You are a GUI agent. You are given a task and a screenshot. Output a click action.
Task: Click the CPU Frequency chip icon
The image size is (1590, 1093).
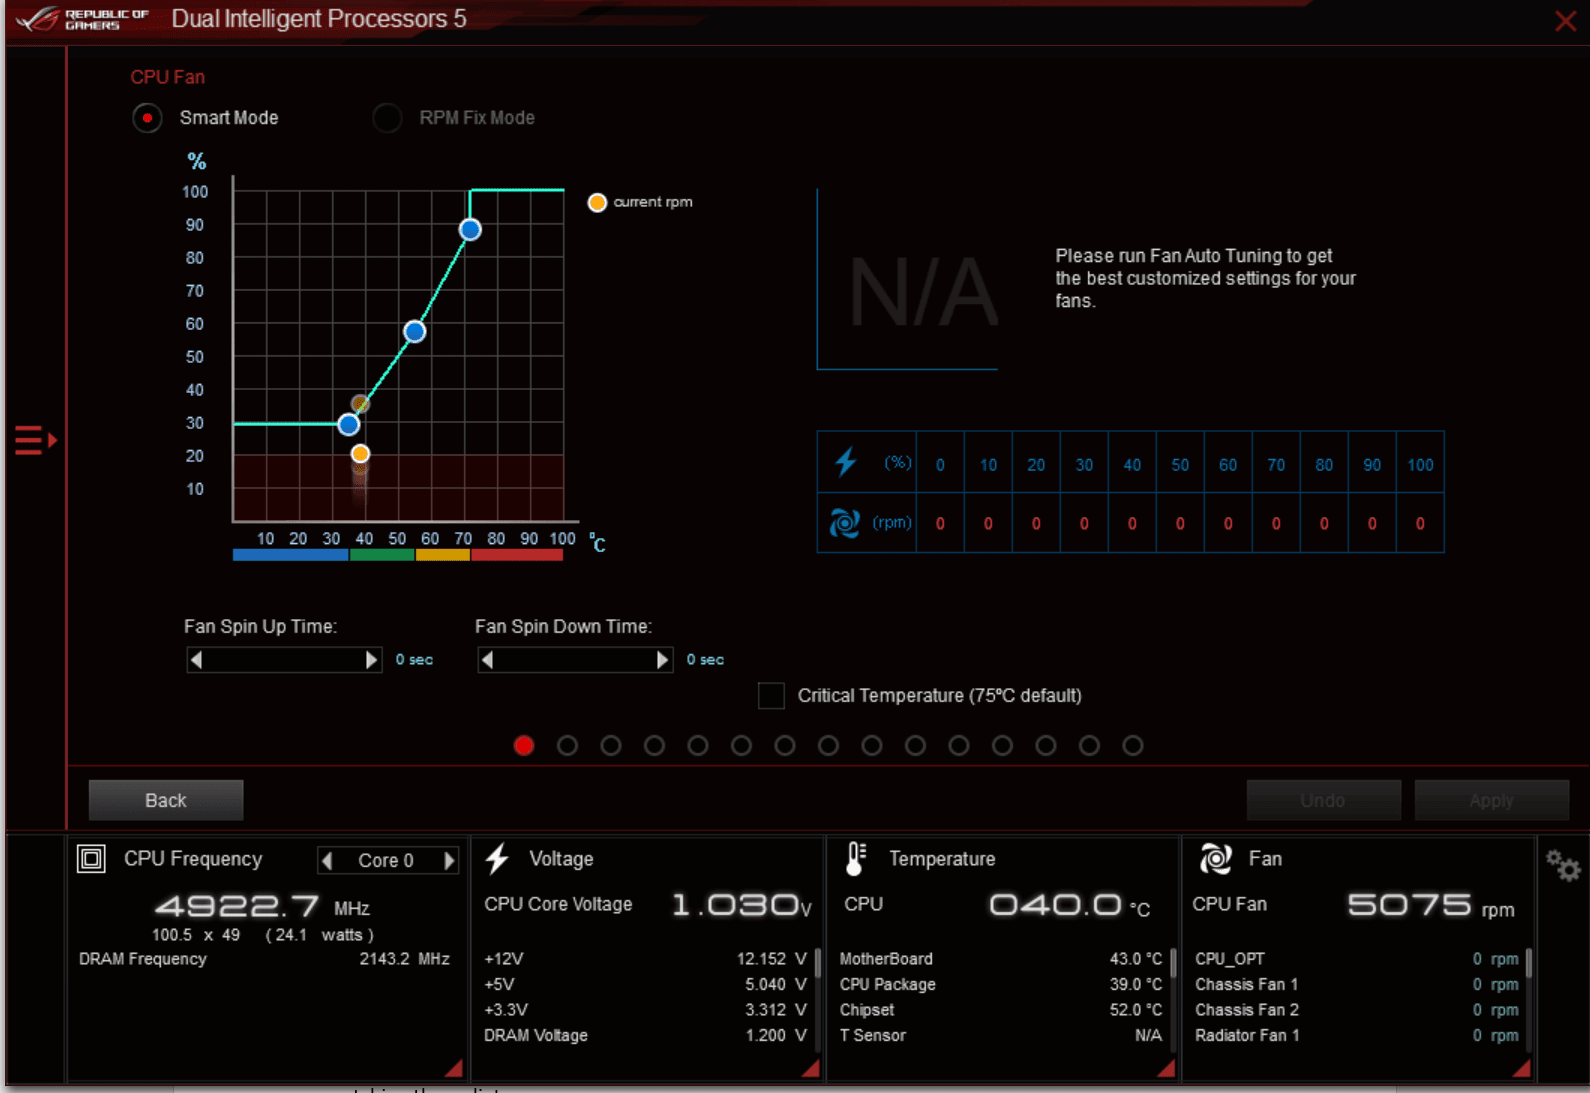pos(91,859)
